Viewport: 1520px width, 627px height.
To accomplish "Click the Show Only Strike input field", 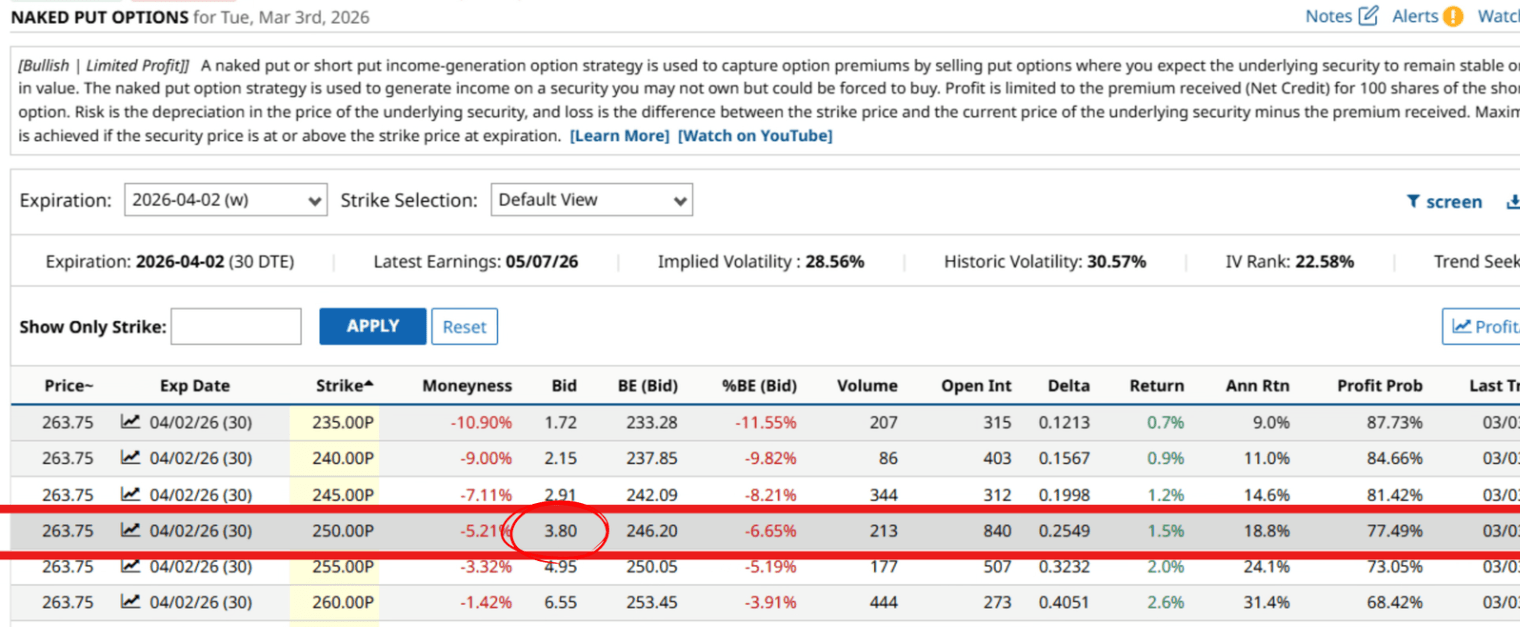I will 236,327.
